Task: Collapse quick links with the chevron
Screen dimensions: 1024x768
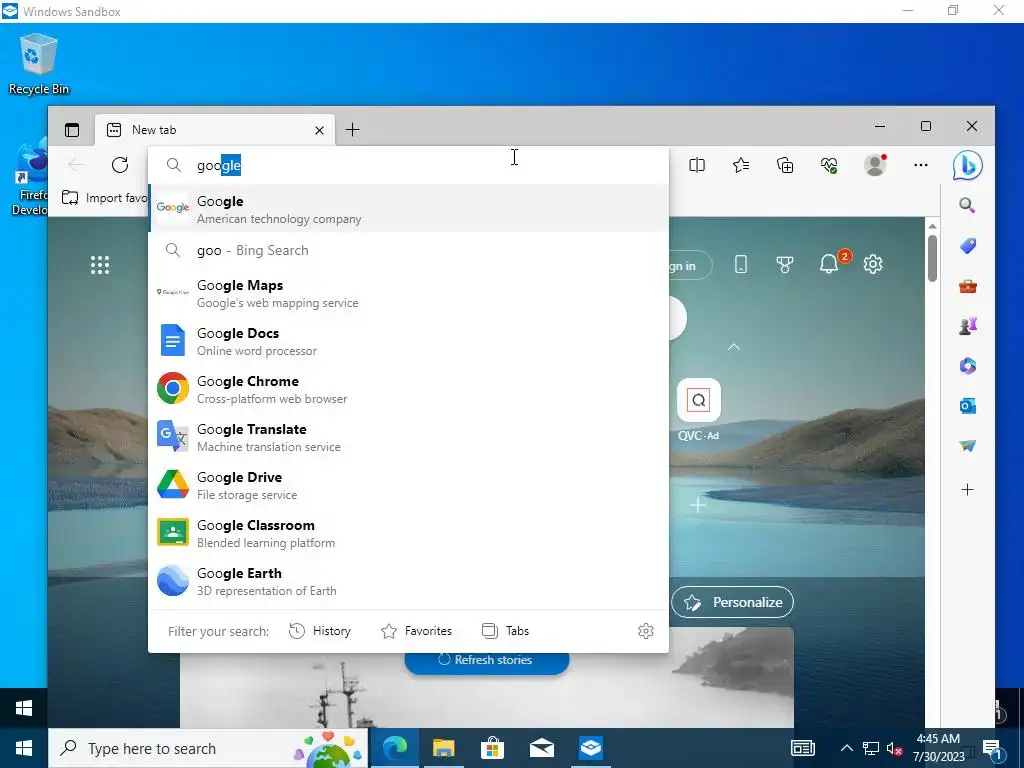Action: (x=734, y=347)
